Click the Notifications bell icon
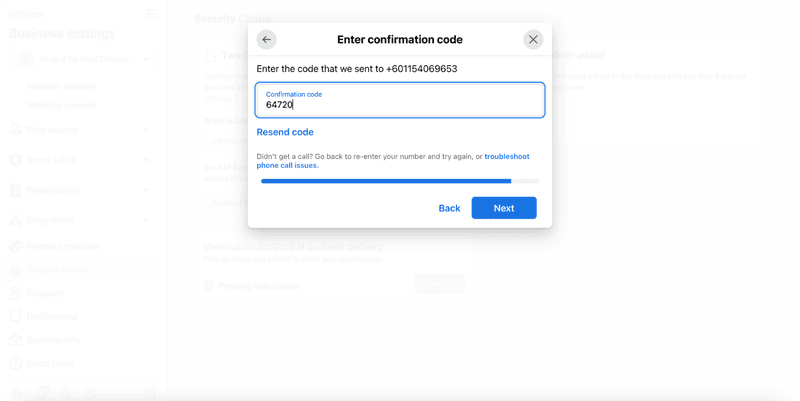 (15, 316)
